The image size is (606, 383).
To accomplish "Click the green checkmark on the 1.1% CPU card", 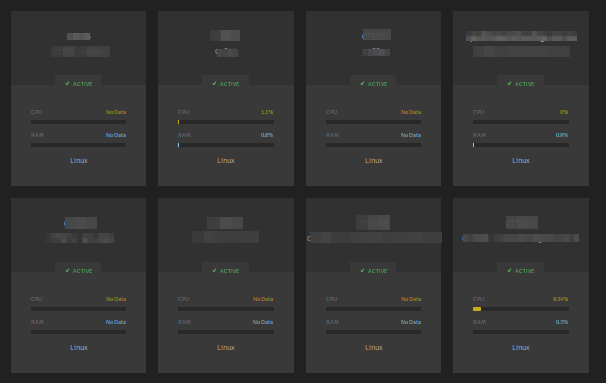I will 214,83.
